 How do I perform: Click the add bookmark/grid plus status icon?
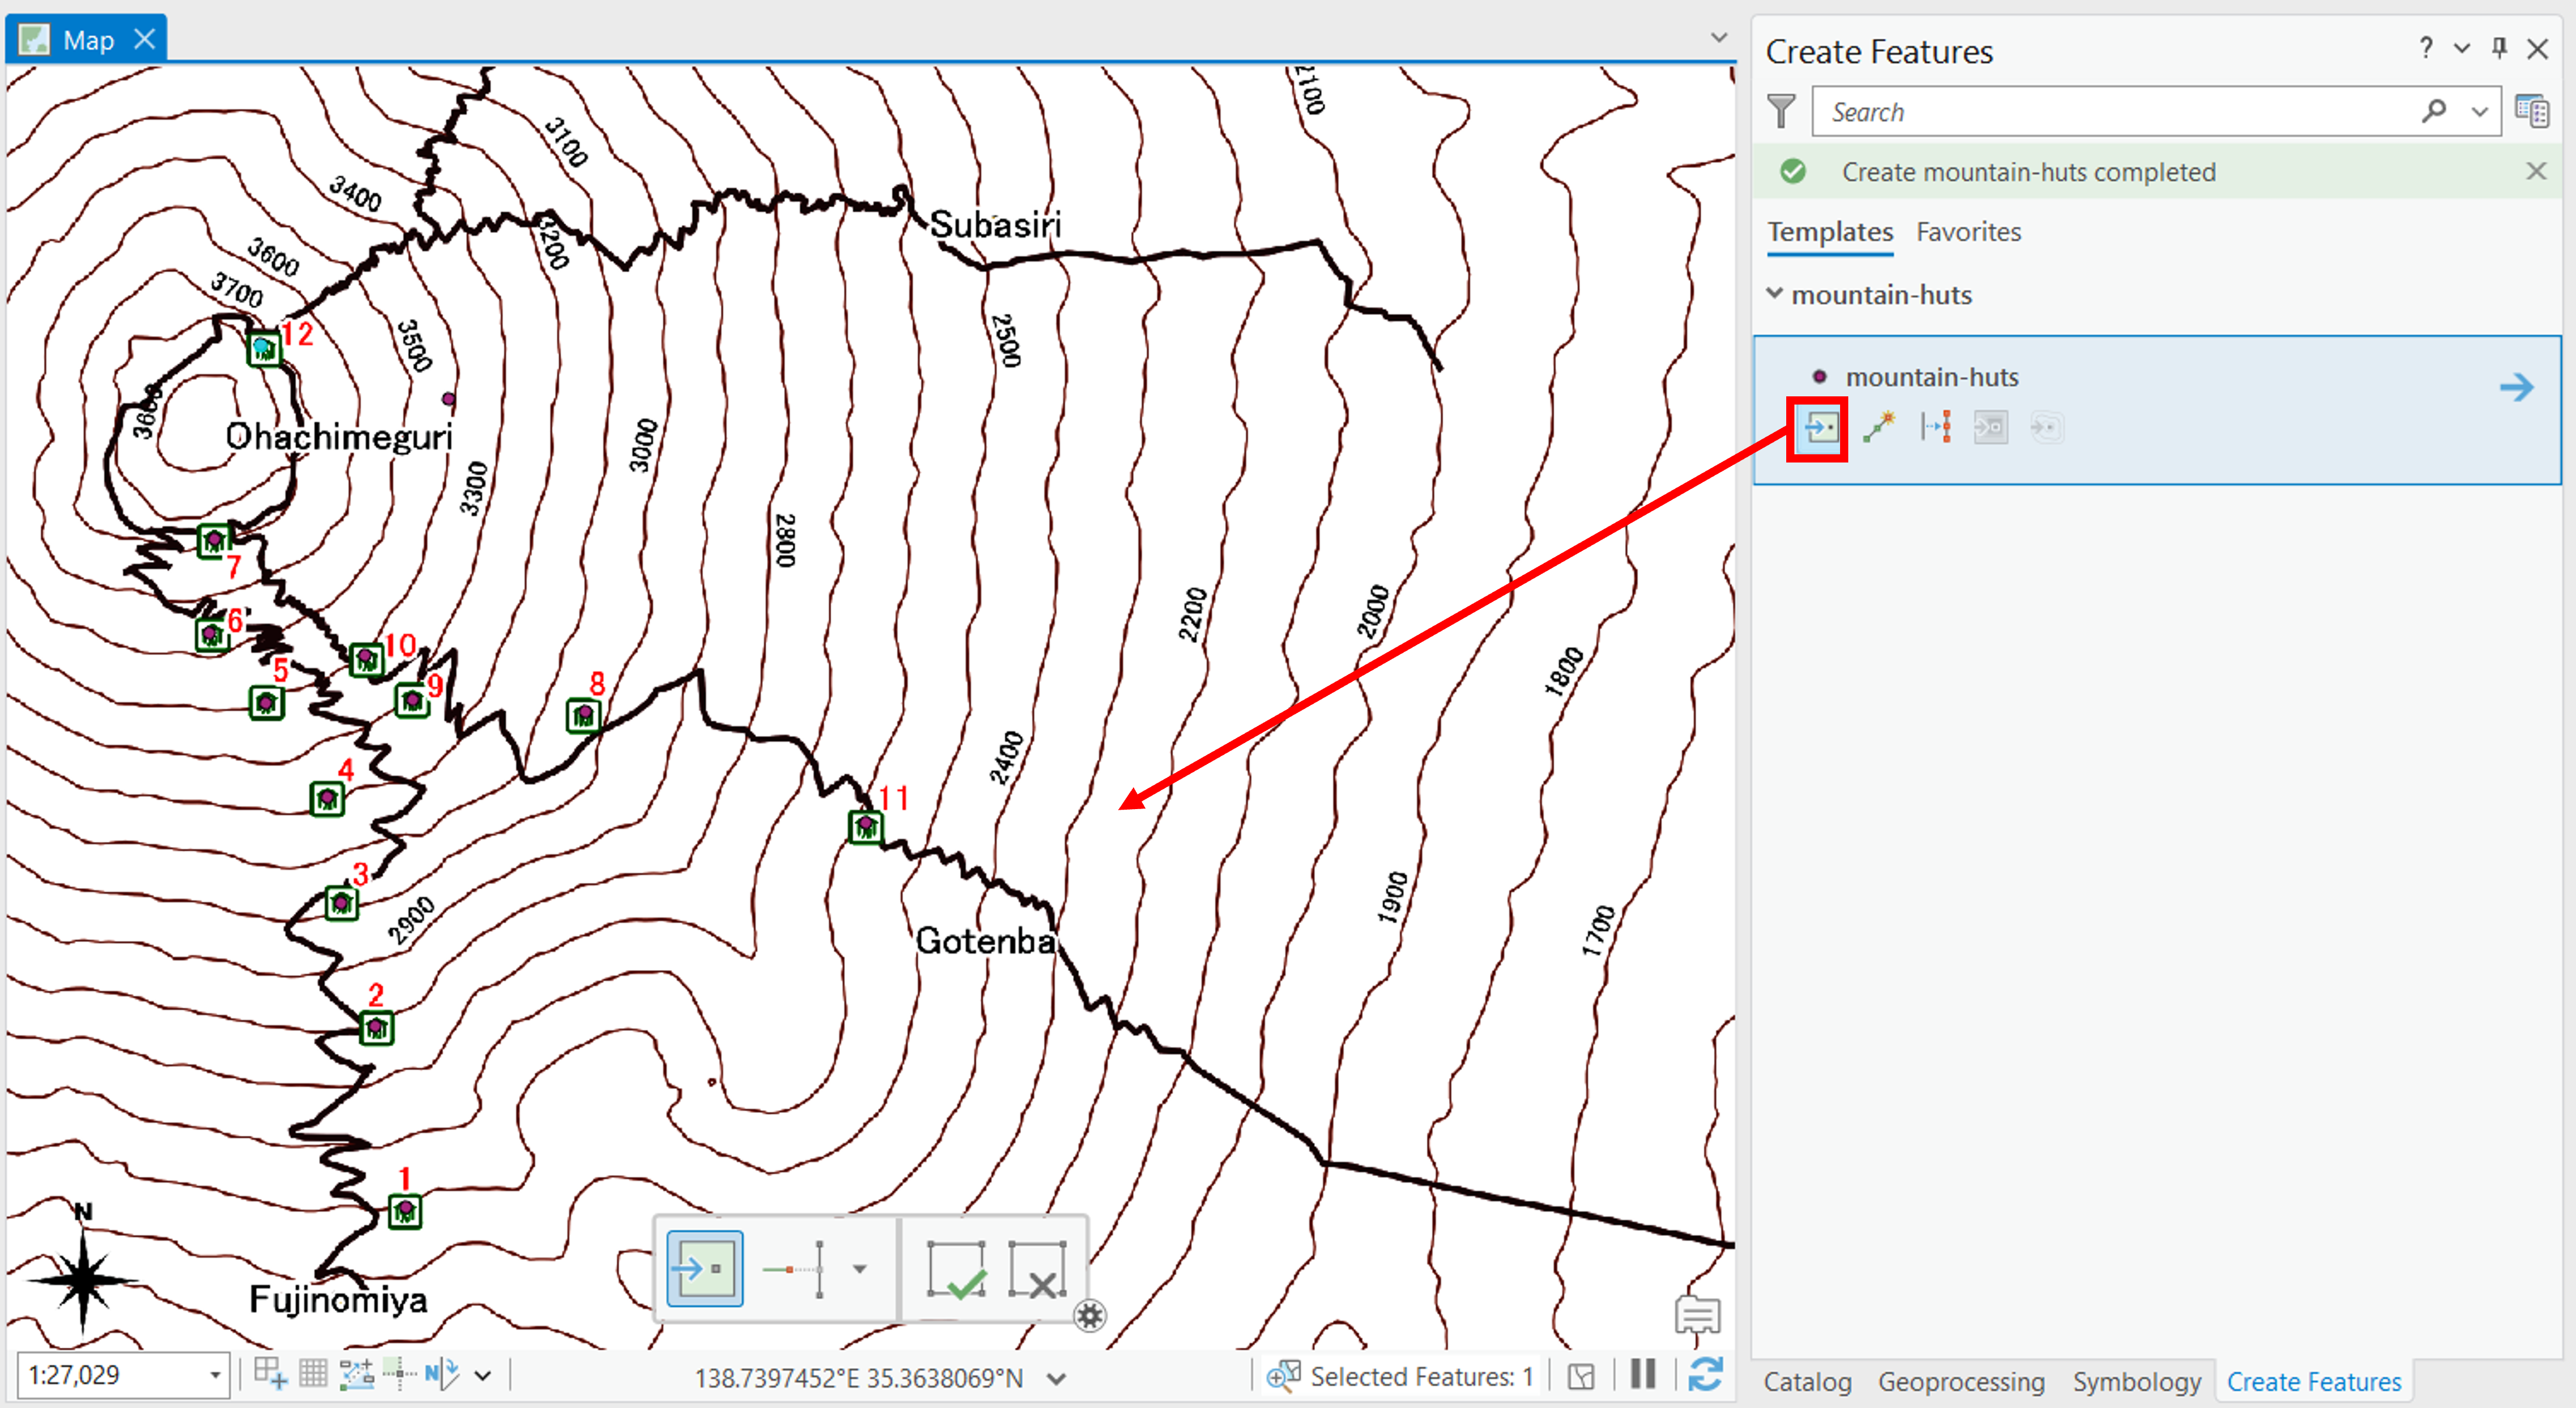[270, 1373]
